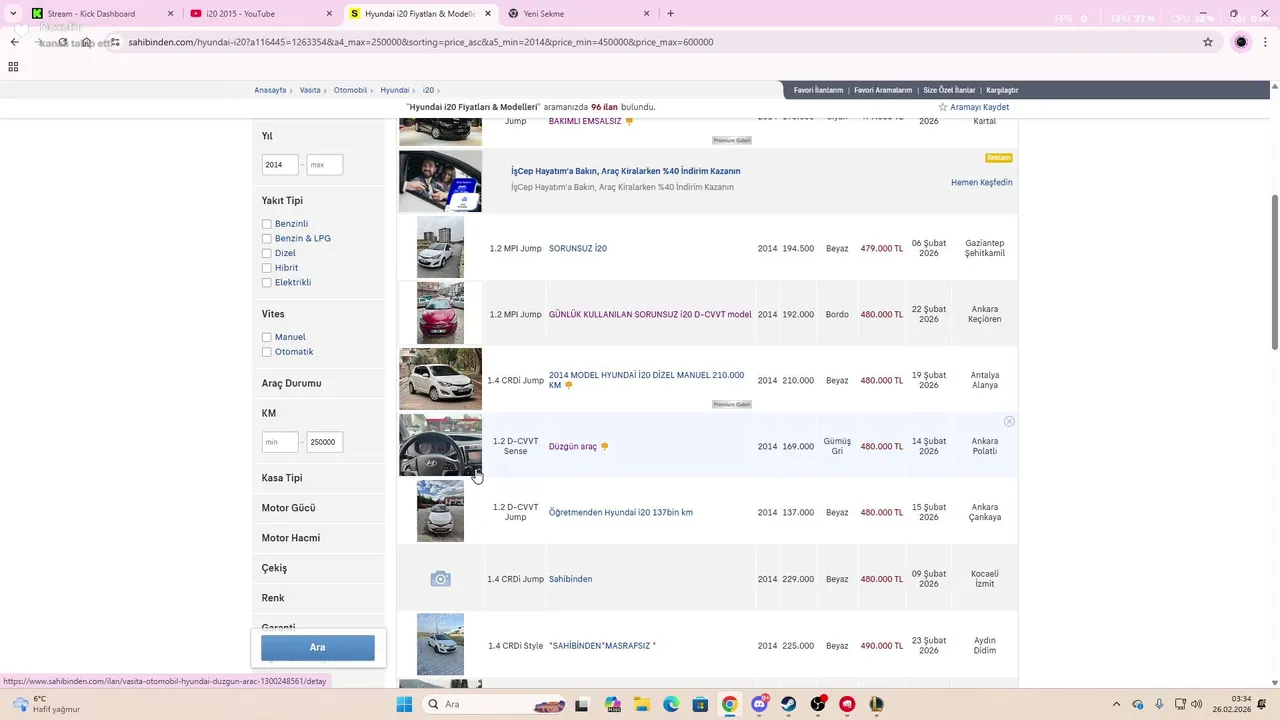1280x720 pixels.
Task: Open the tab search dropdown arrow
Action: click(x=13, y=14)
